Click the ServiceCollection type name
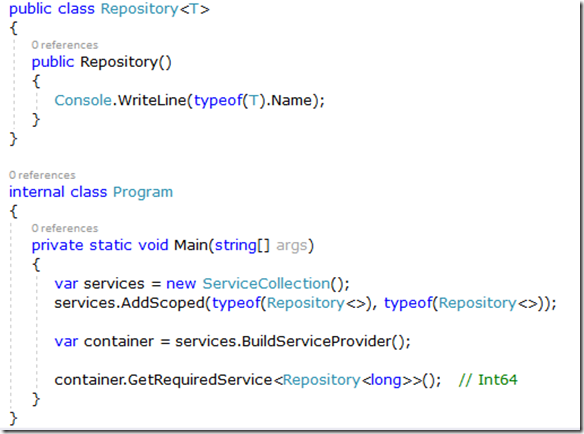 [x=266, y=284]
